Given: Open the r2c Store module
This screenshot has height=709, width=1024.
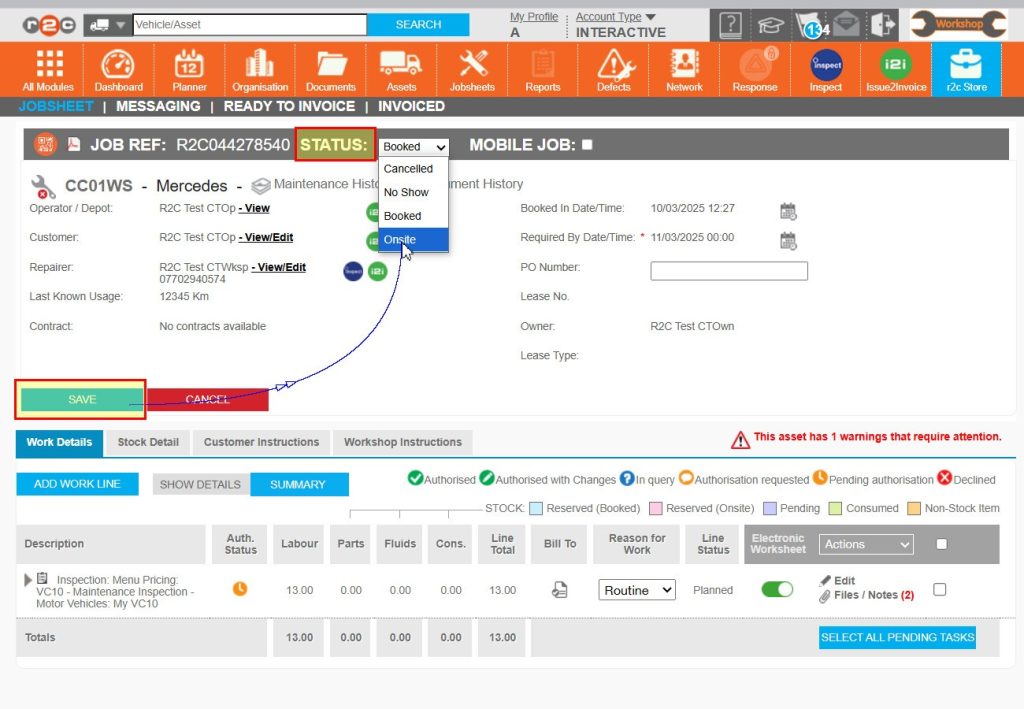Looking at the screenshot, I should pos(965,68).
